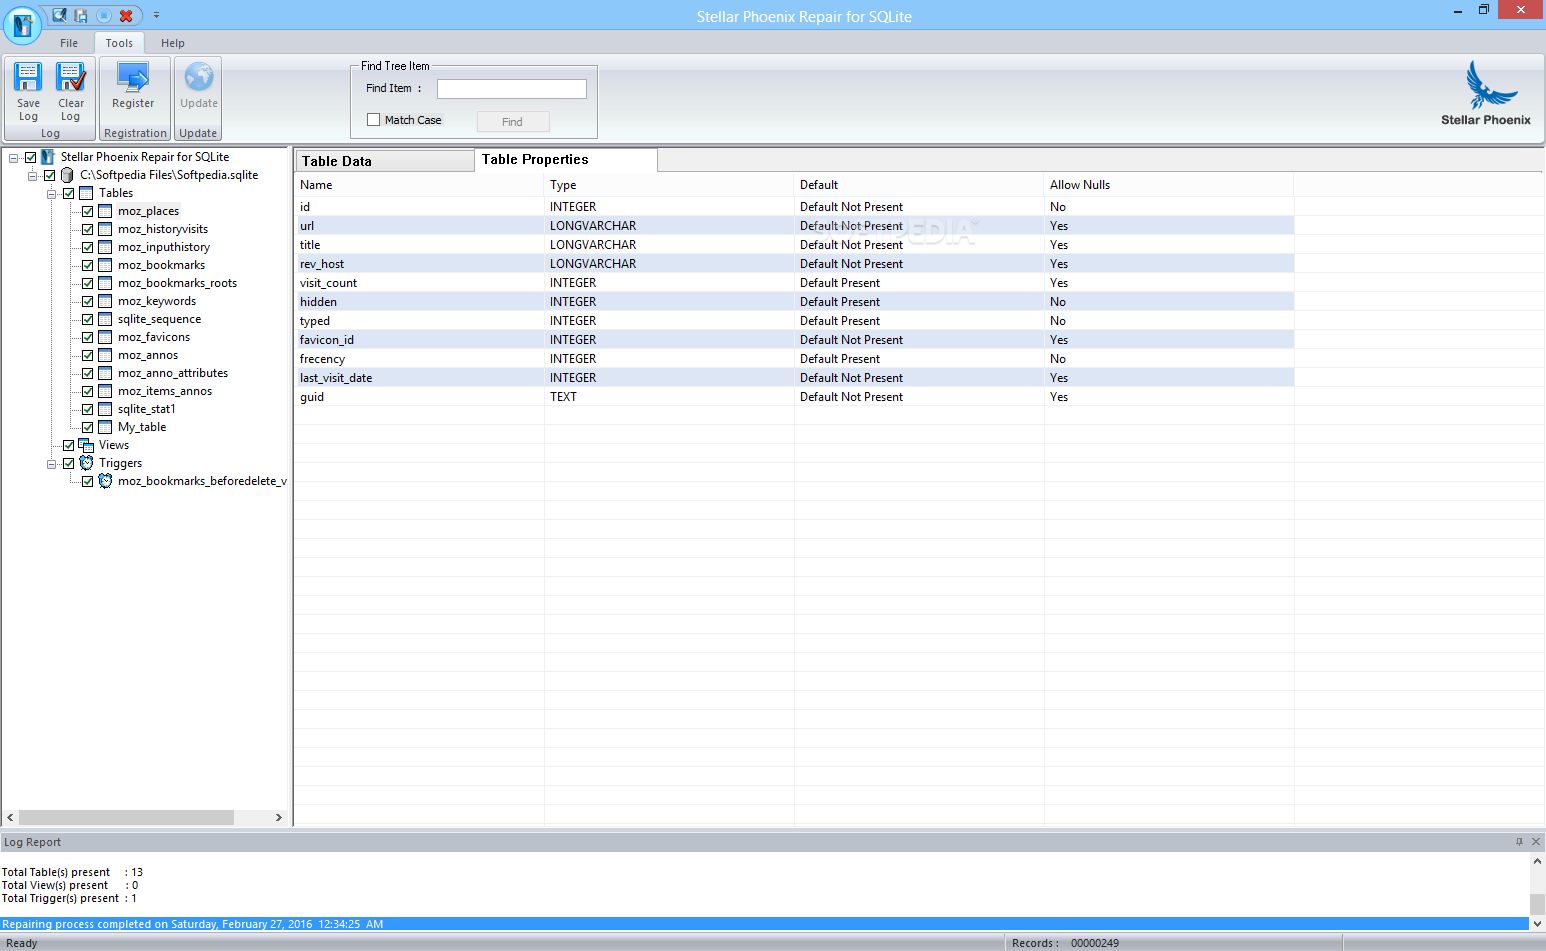Click the Type column header
This screenshot has width=1546, height=951.
670,185
